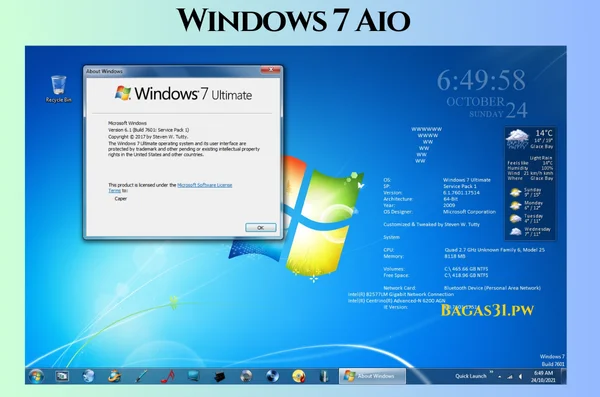Open the Windows Start orb
The width and height of the screenshot is (600, 397).
(x=36, y=376)
